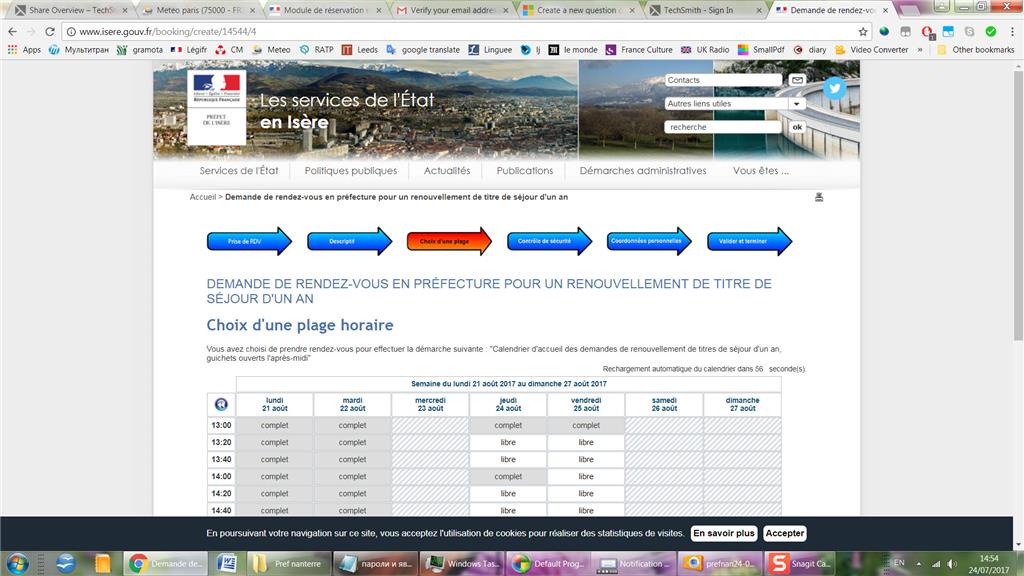Open the Démarches administratives menu
Image resolution: width=1024 pixels, height=576 pixels.
[x=643, y=170]
